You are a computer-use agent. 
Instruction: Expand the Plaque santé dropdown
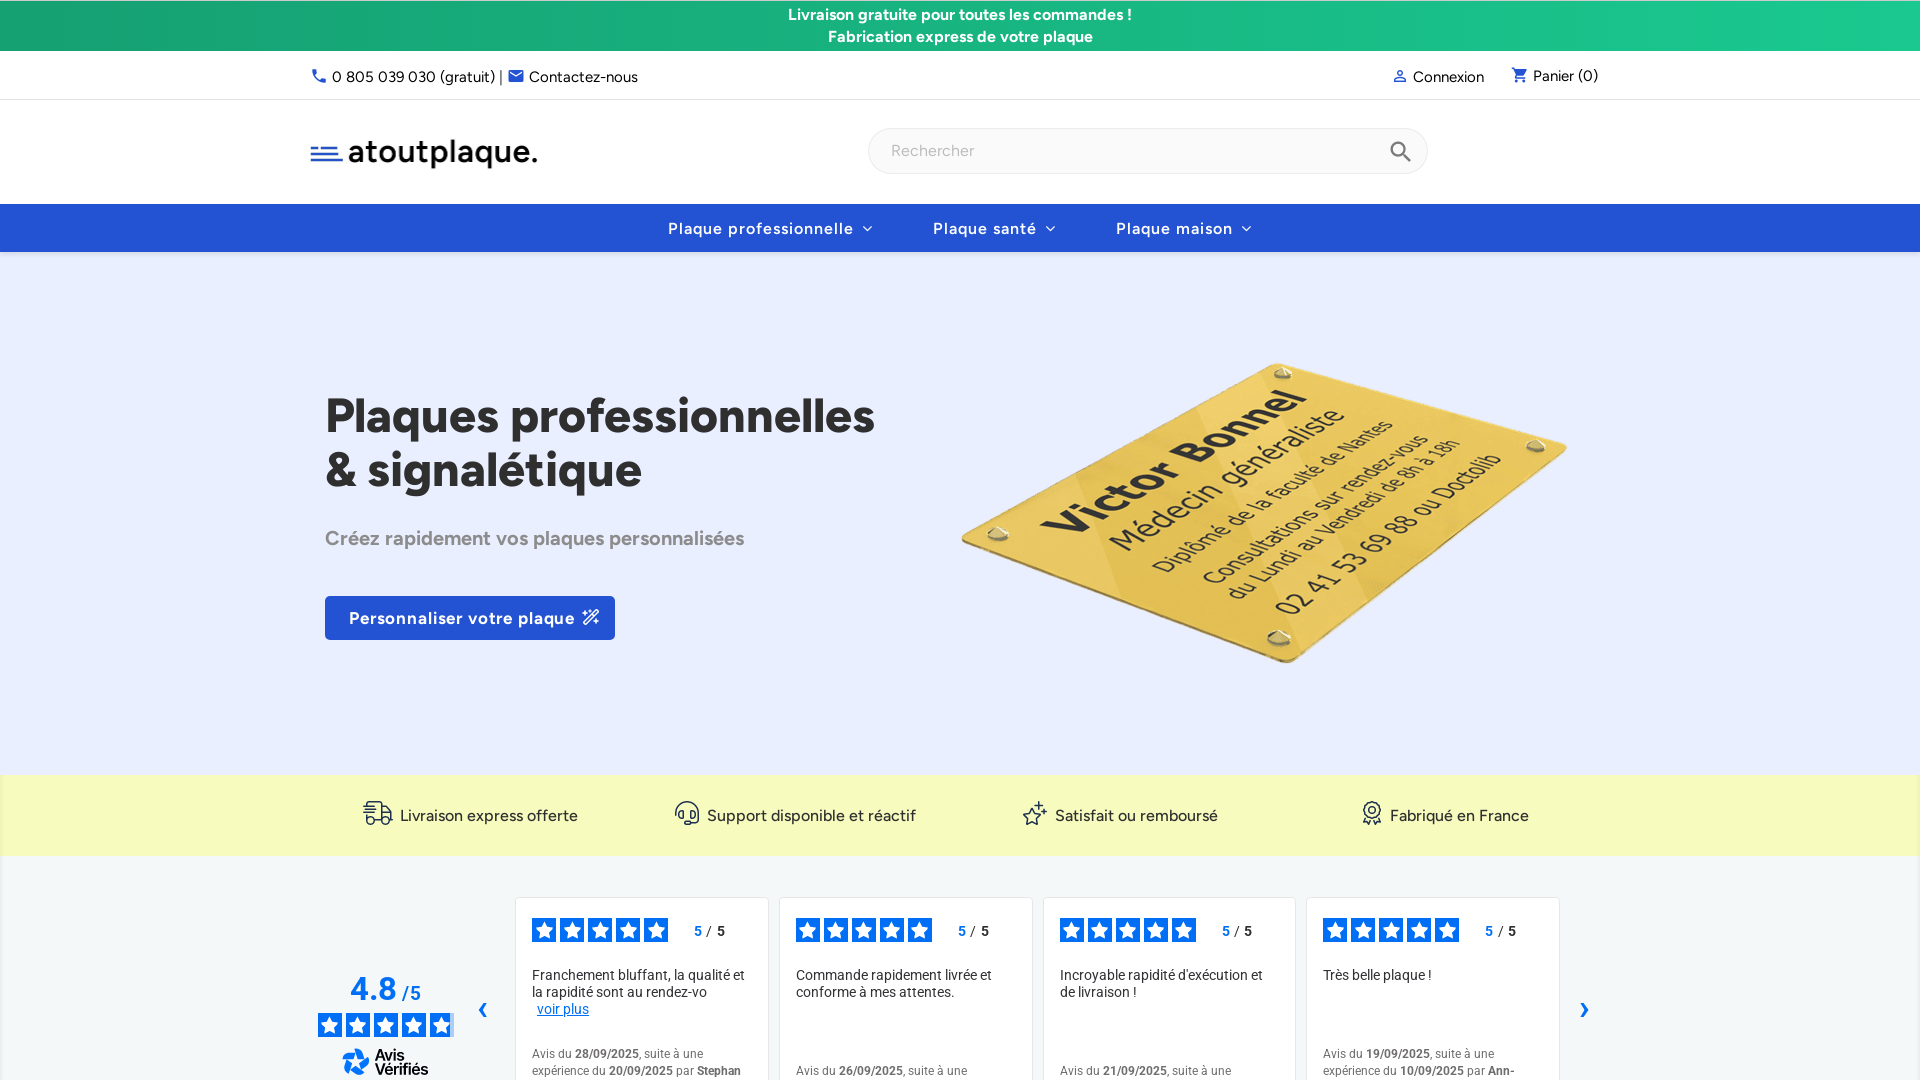click(x=993, y=228)
